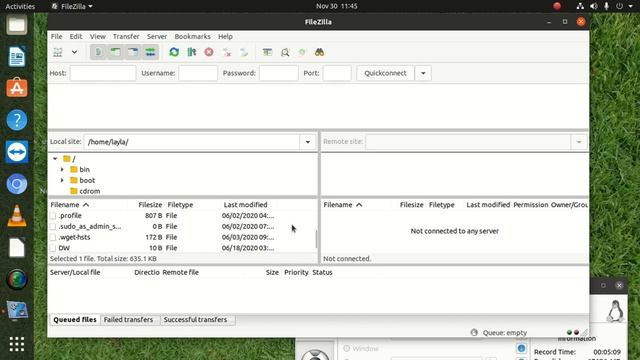Viewport: 640px width, 360px height.
Task: Refresh the file and folder lists
Action: click(x=174, y=52)
